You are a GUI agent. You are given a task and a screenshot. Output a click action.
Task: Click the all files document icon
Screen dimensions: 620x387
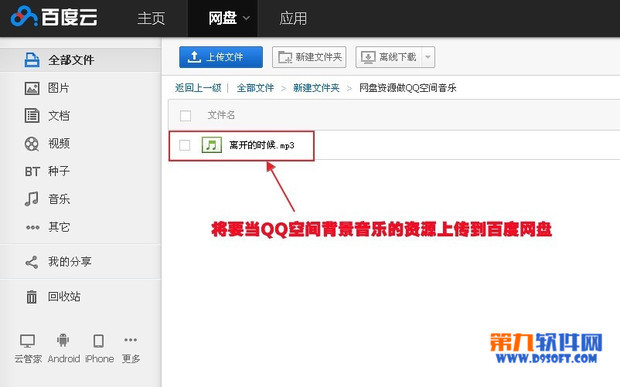point(32,60)
